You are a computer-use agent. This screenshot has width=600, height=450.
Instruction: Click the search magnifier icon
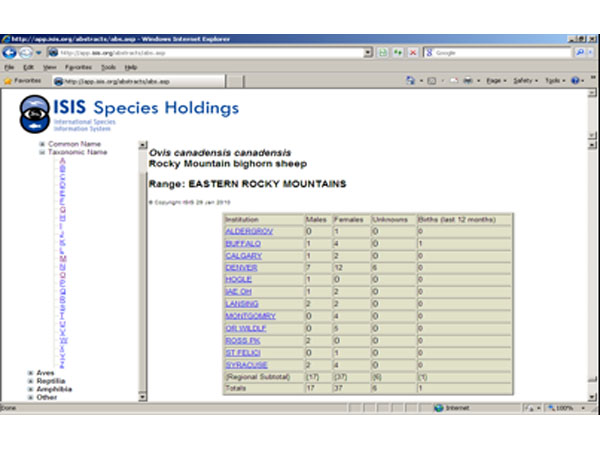[x=581, y=52]
